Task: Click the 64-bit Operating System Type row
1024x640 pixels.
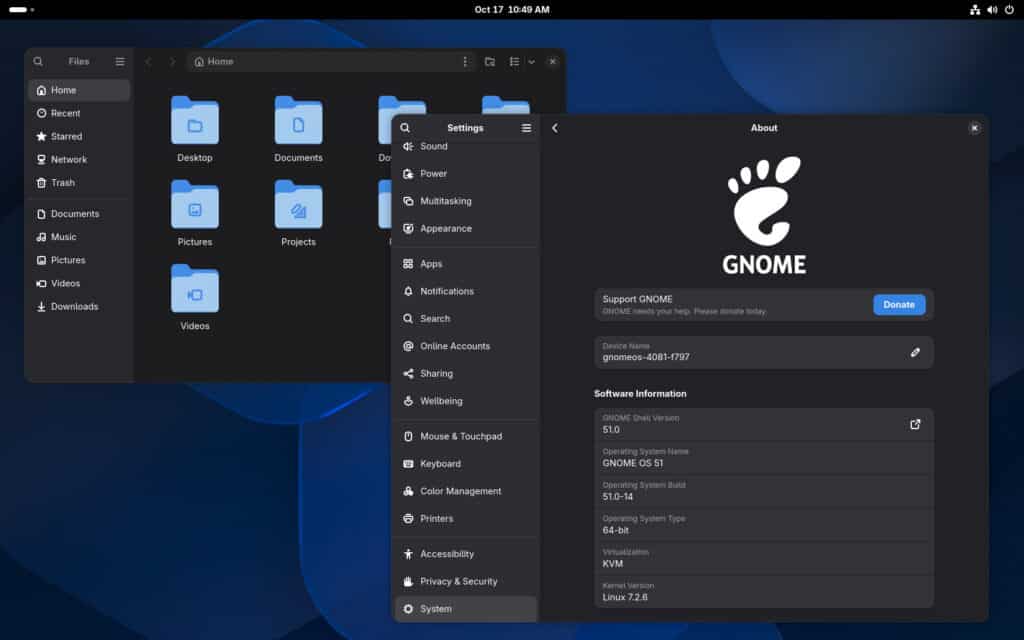Action: tap(763, 525)
